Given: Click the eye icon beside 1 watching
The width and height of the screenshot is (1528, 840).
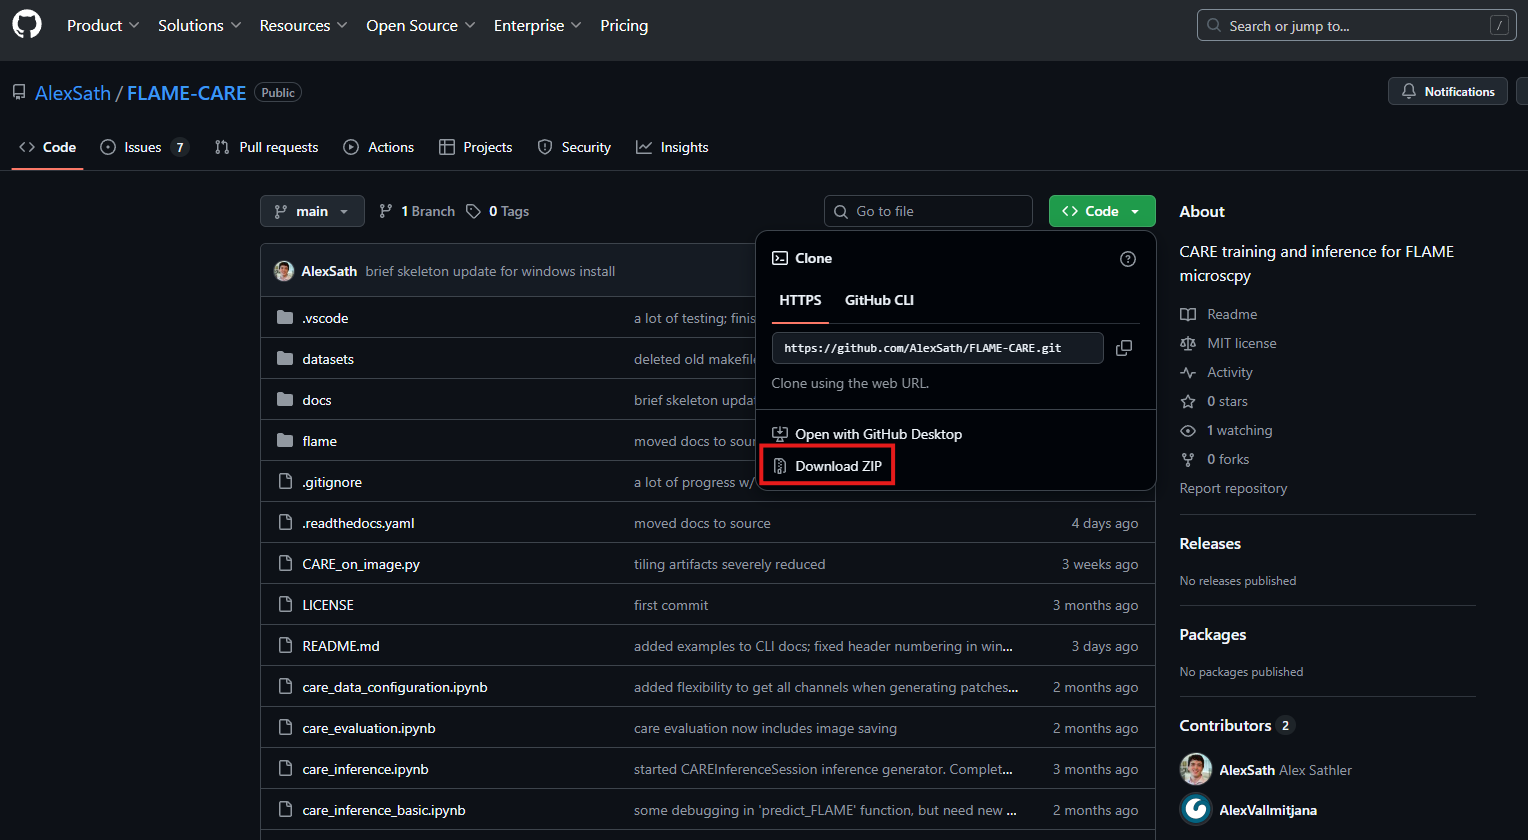Looking at the screenshot, I should pos(1188,430).
